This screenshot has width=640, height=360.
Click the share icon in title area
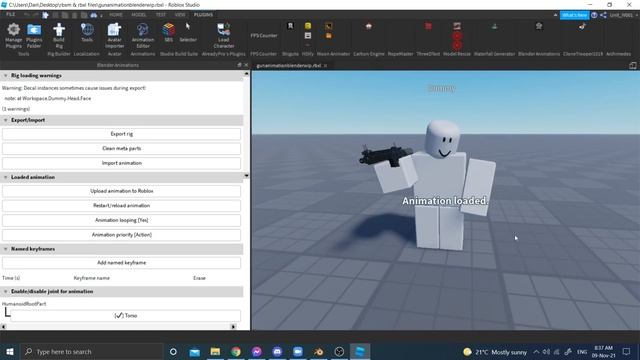(603, 15)
